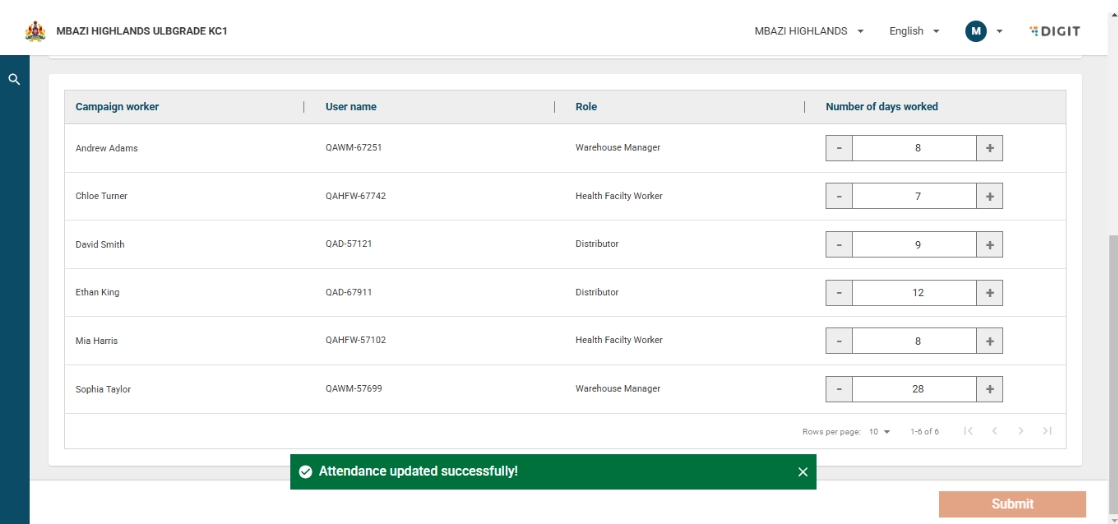Jump to first page of table
Image resolution: width=1118 pixels, height=524 pixels.
coord(968,431)
